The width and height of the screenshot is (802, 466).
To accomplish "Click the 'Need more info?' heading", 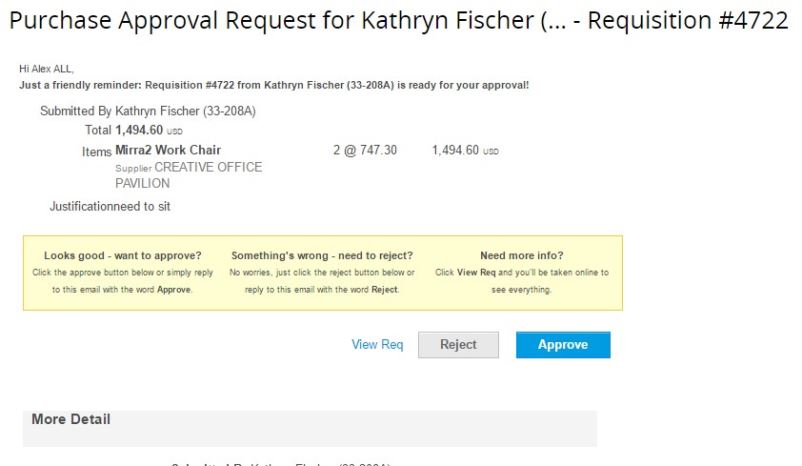I will (521, 256).
